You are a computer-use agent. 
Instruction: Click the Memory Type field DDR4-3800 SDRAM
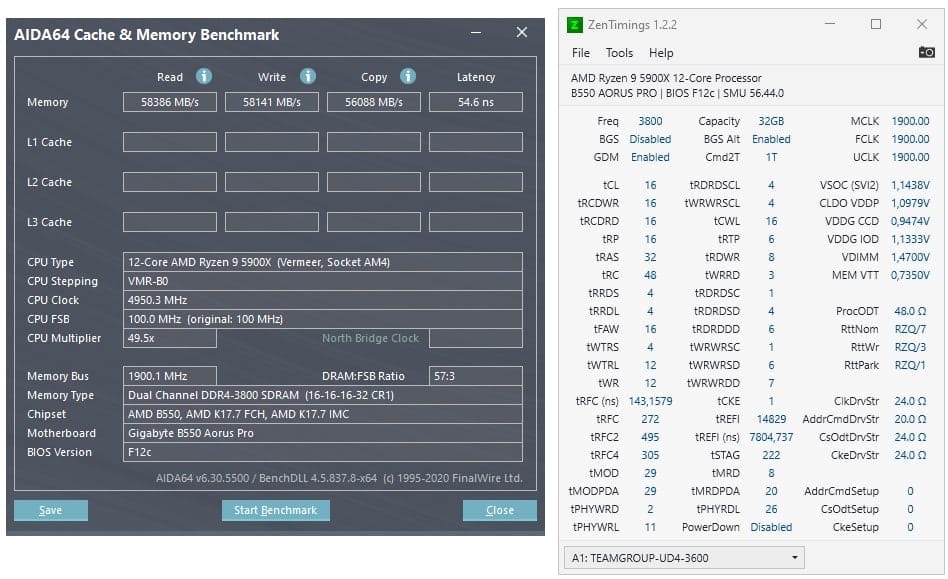coord(323,395)
